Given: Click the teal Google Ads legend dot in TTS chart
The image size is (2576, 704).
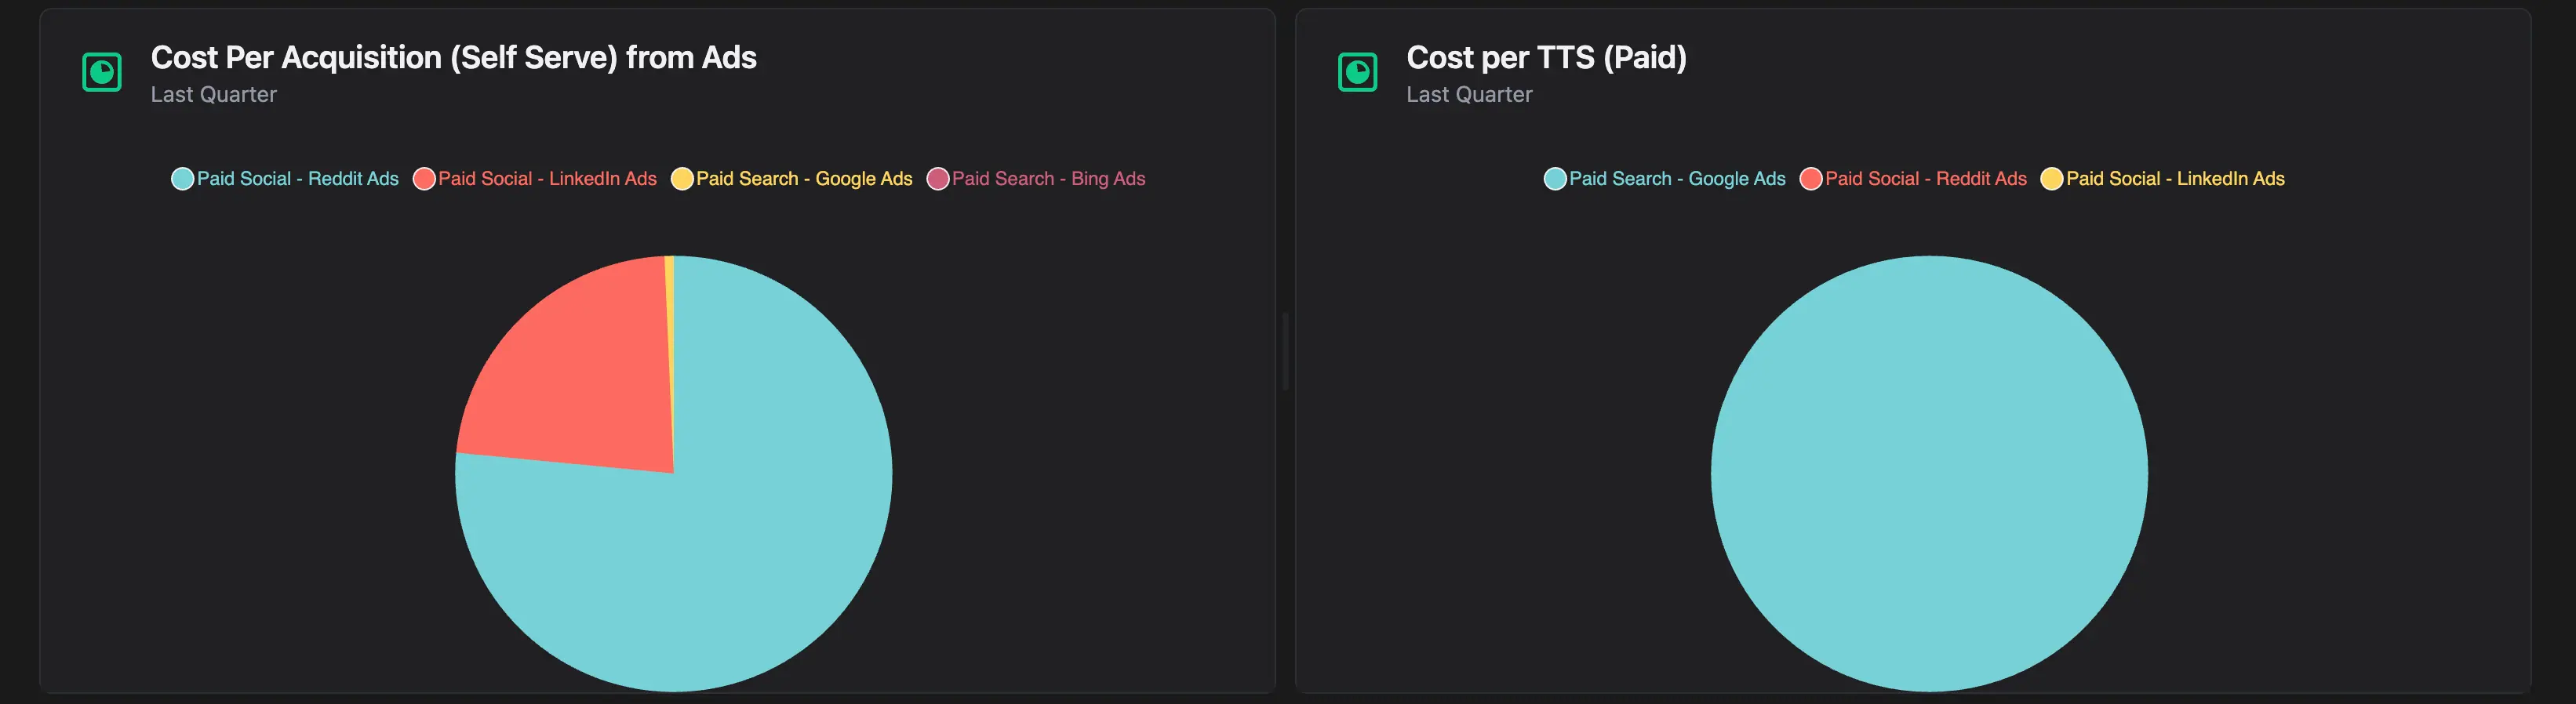Looking at the screenshot, I should pos(1555,179).
